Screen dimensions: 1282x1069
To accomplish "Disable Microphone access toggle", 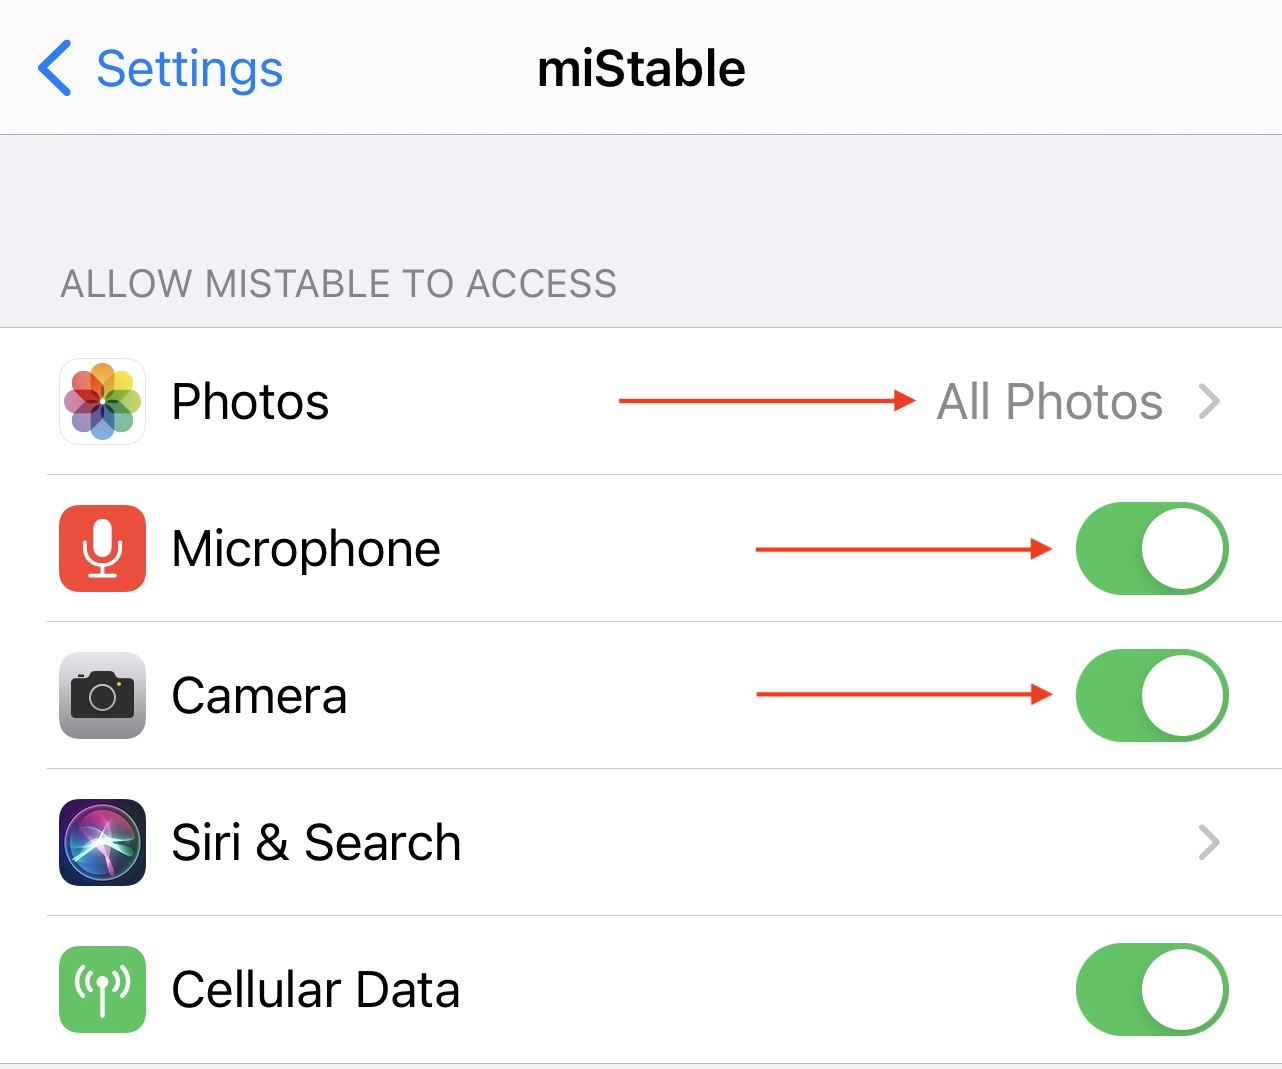I will [x=1151, y=548].
